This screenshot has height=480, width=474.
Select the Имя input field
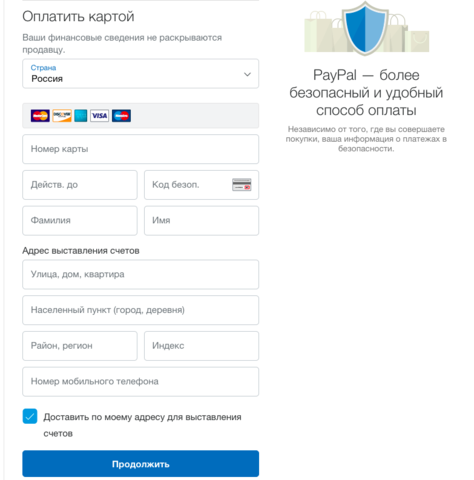pyautogui.click(x=201, y=221)
